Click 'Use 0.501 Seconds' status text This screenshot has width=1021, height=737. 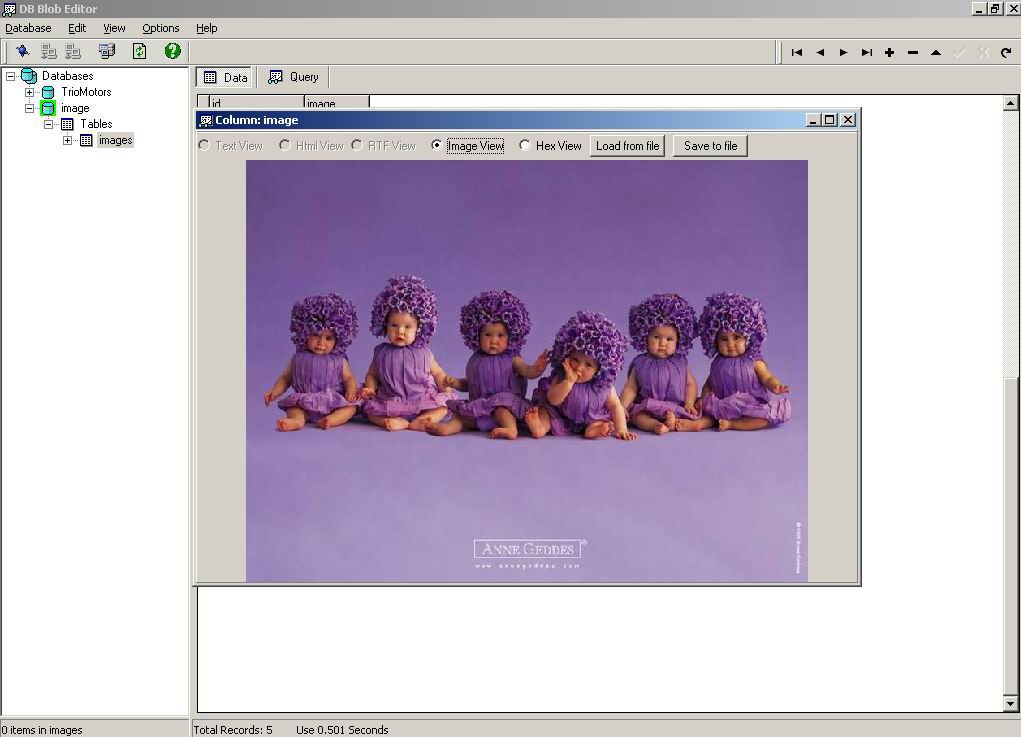343,730
